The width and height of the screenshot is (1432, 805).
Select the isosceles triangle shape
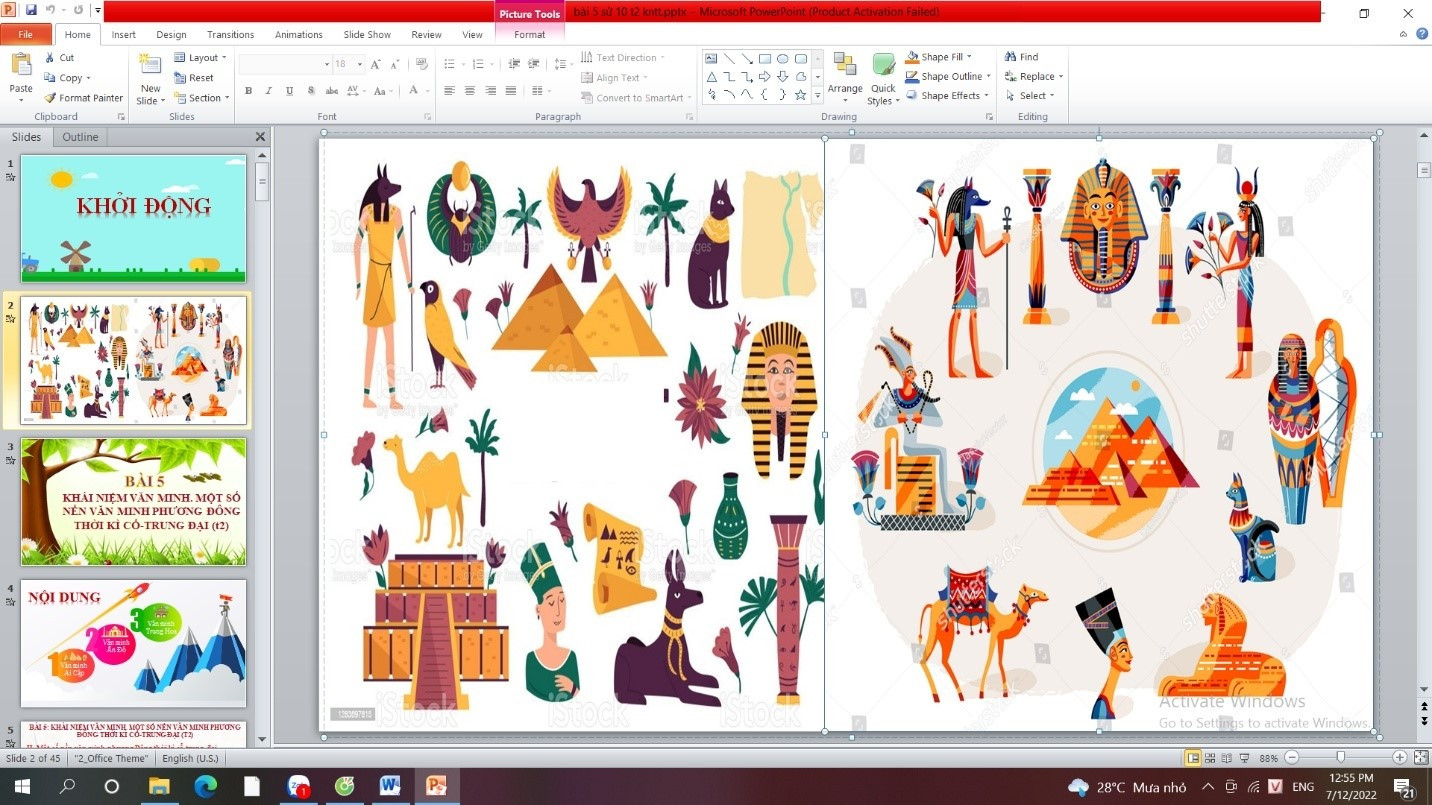[711, 77]
